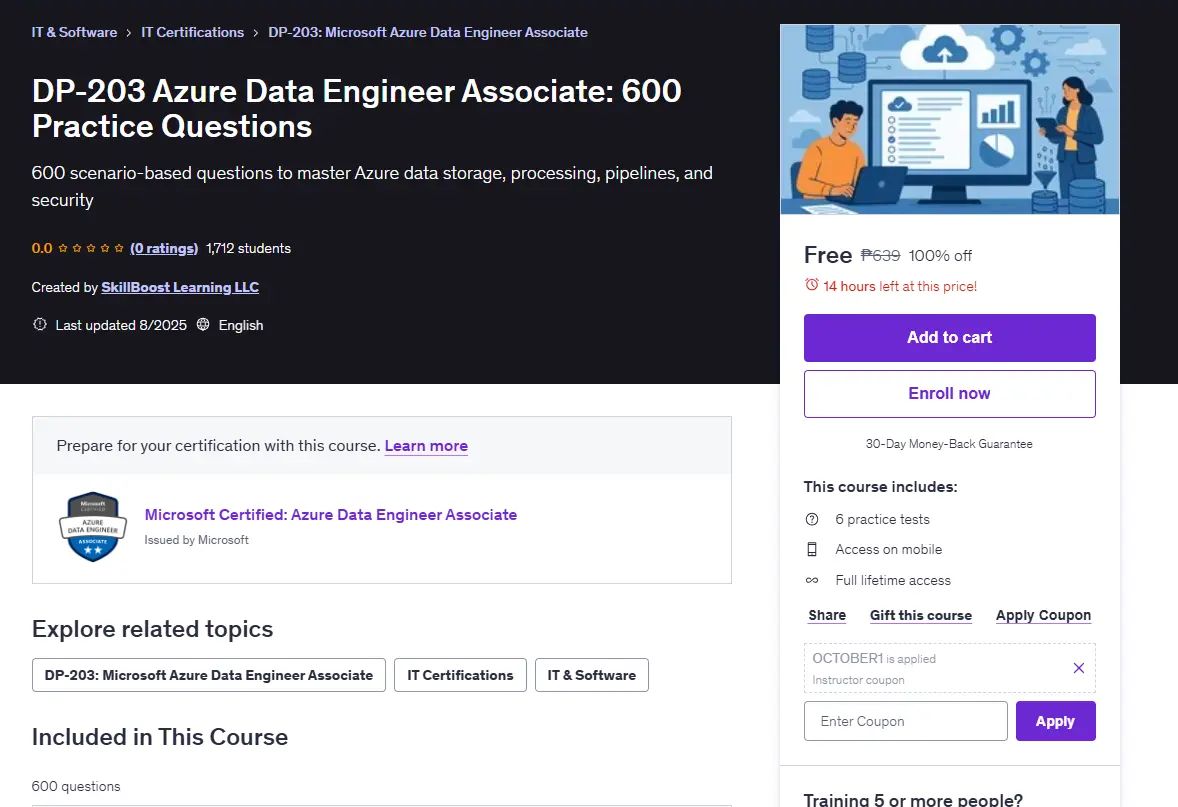Click the globe language icon
Screen dimensions: 1178x807
pyautogui.click(x=203, y=324)
